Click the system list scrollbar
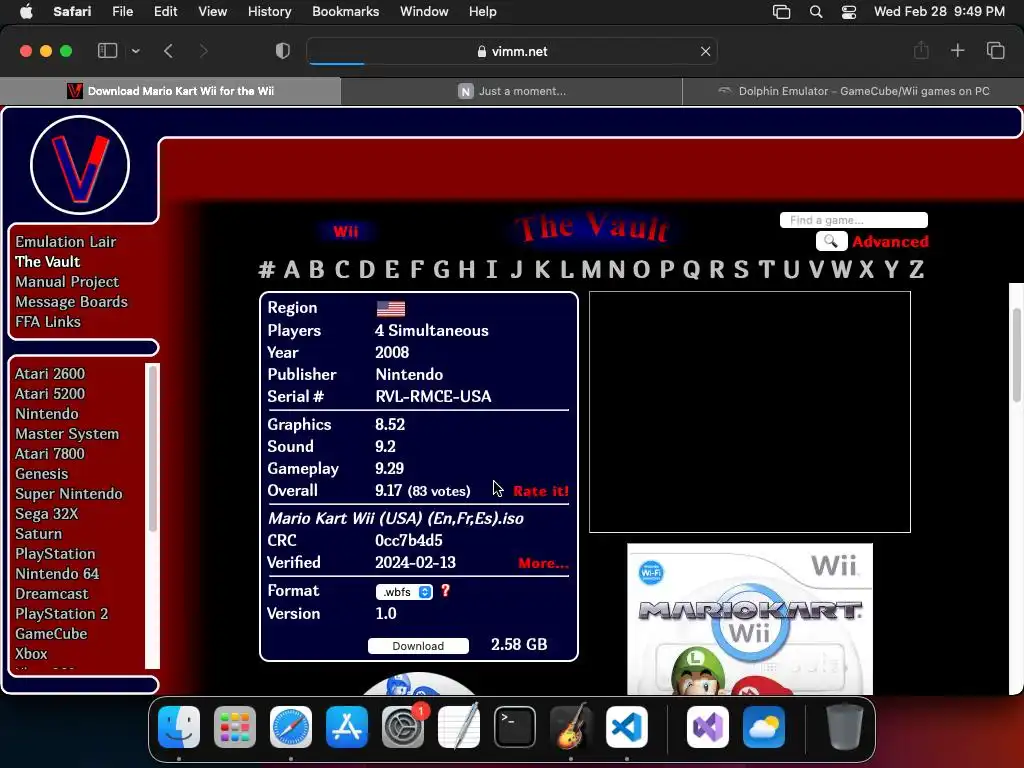The height and width of the screenshot is (768, 1024). tap(152, 449)
